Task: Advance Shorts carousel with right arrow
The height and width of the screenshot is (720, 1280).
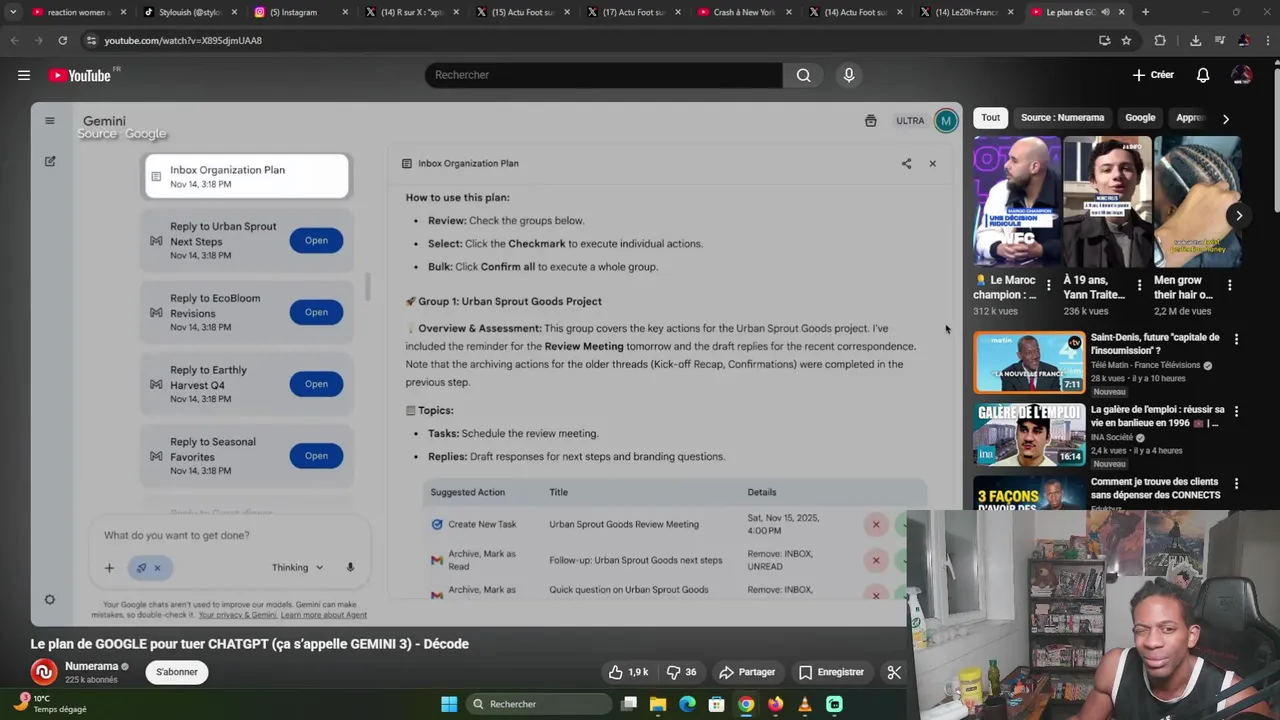Action: (x=1239, y=215)
